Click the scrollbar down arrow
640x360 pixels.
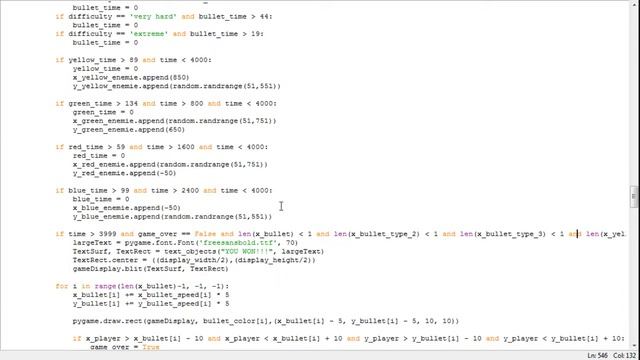(633, 346)
